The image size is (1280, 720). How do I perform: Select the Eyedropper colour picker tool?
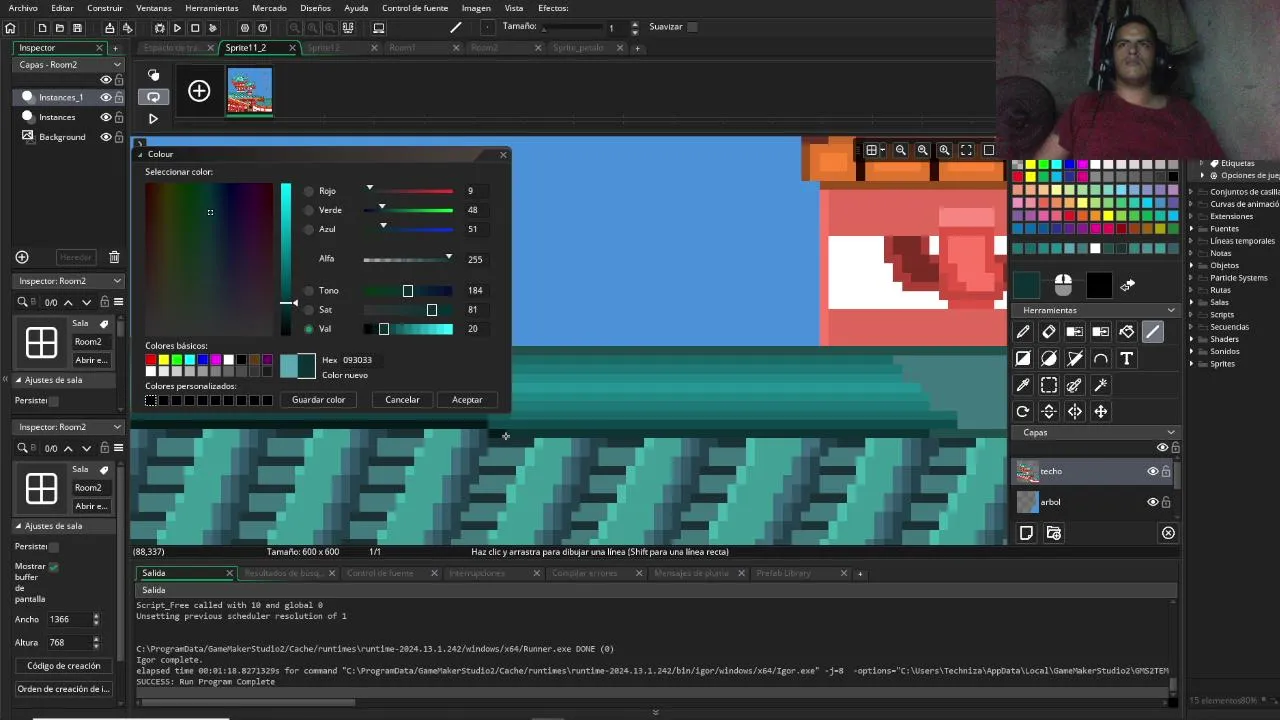(x=1023, y=385)
